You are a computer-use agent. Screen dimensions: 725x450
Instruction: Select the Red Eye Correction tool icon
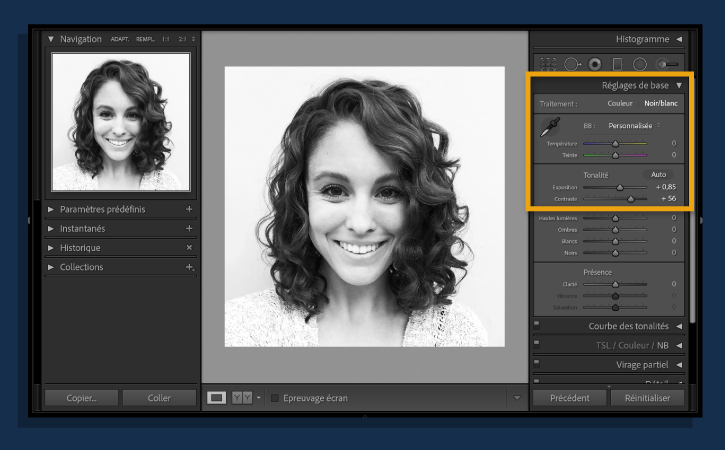pyautogui.click(x=595, y=64)
